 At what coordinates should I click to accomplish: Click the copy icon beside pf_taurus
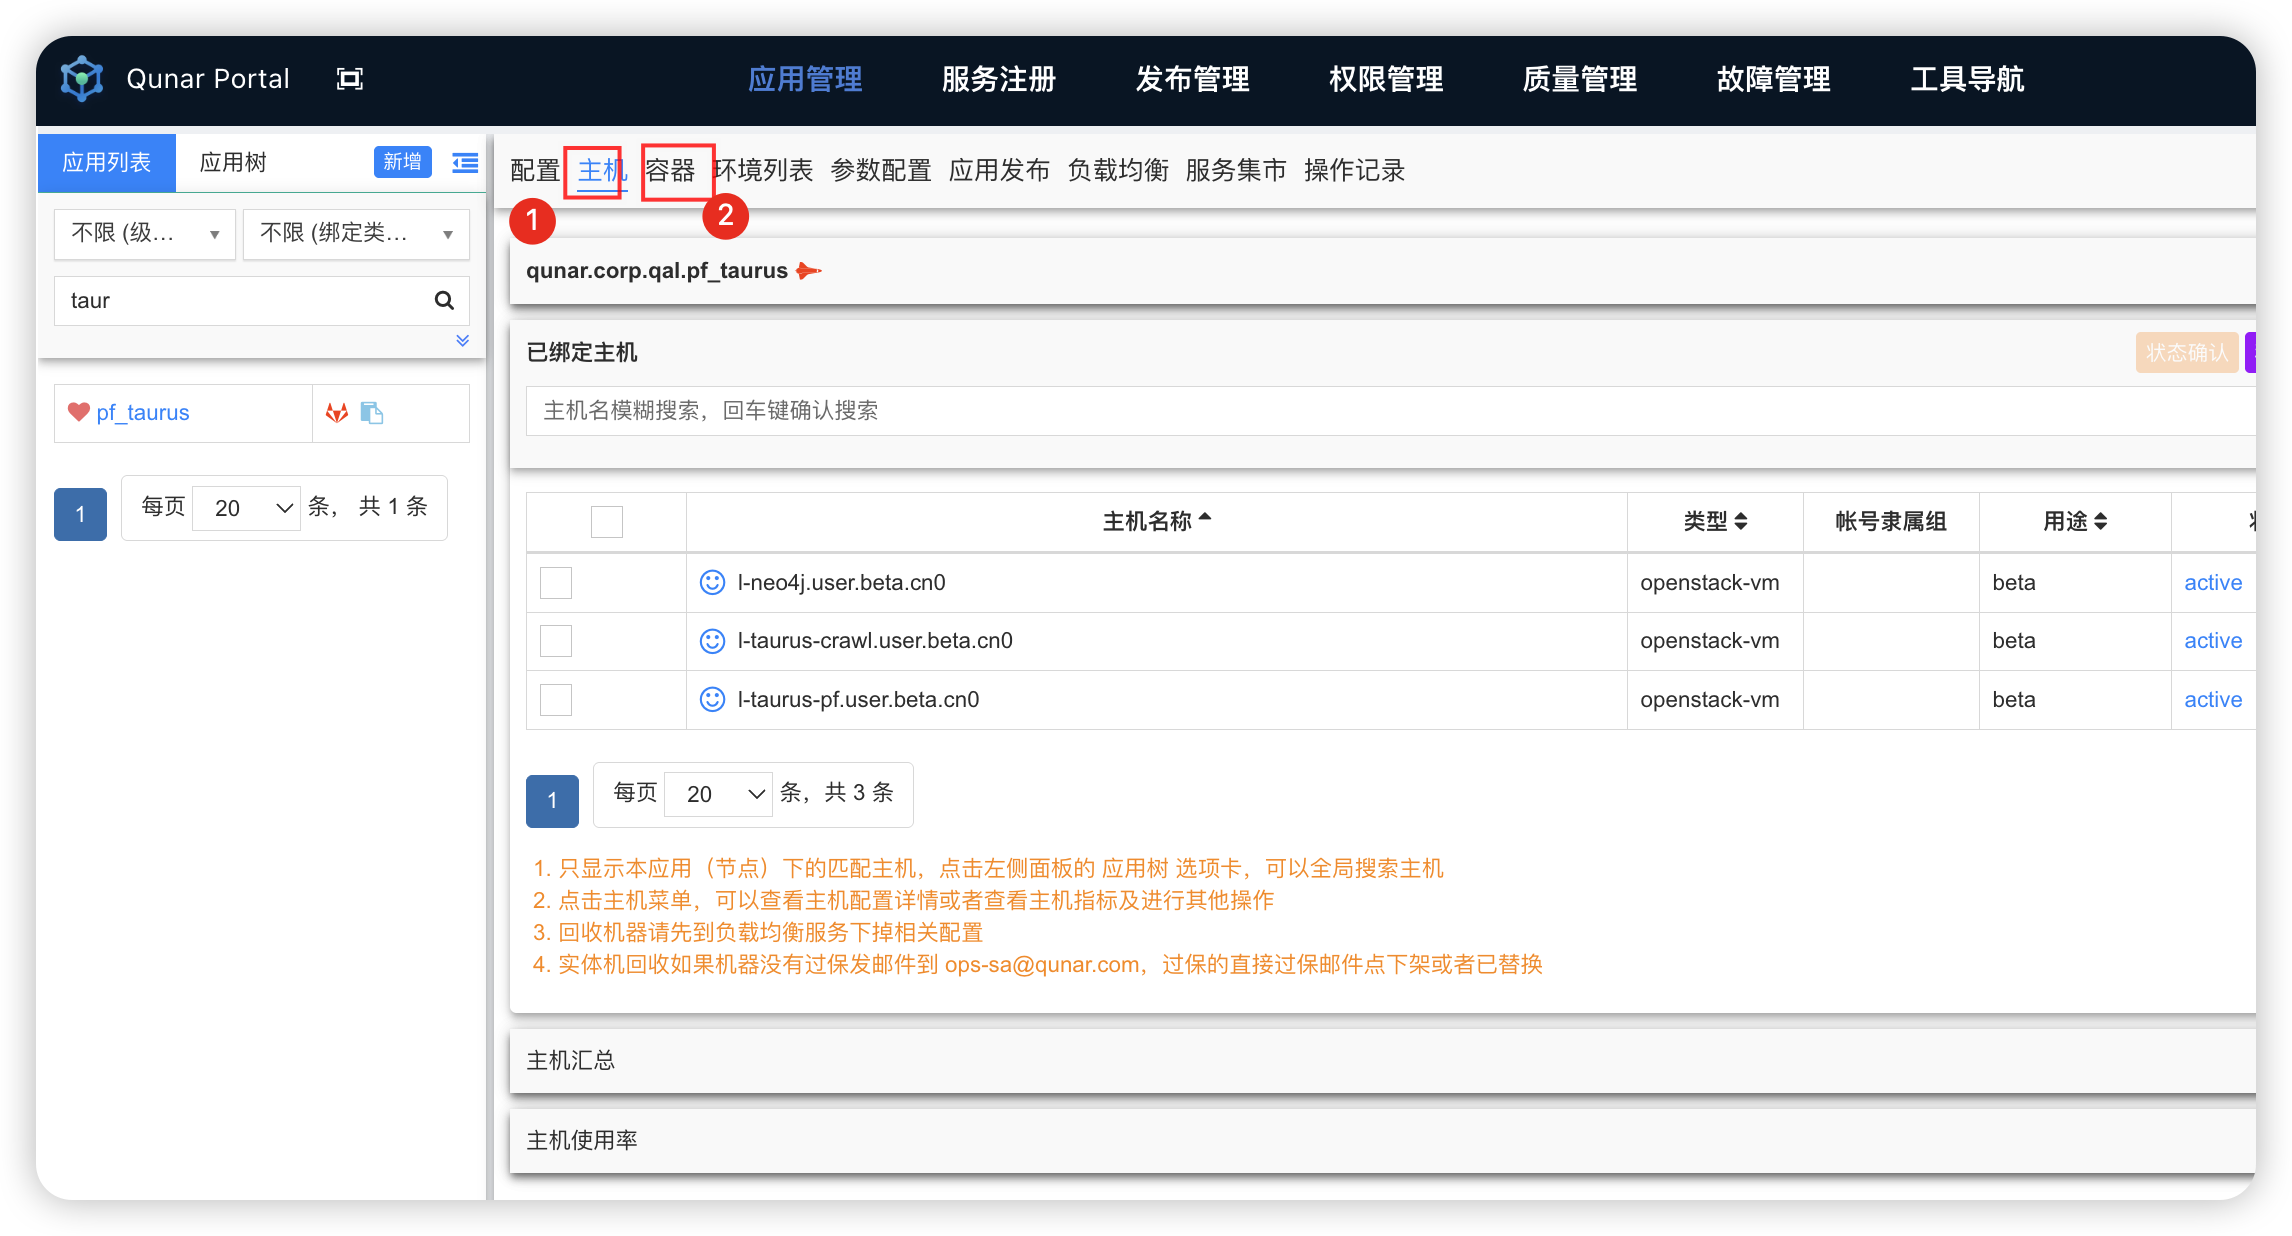372,412
